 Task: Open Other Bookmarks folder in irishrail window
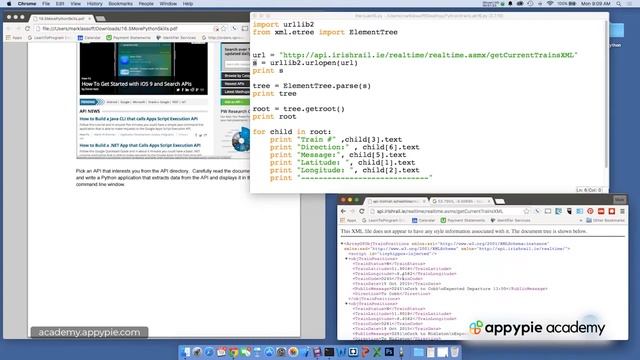click(x=605, y=220)
